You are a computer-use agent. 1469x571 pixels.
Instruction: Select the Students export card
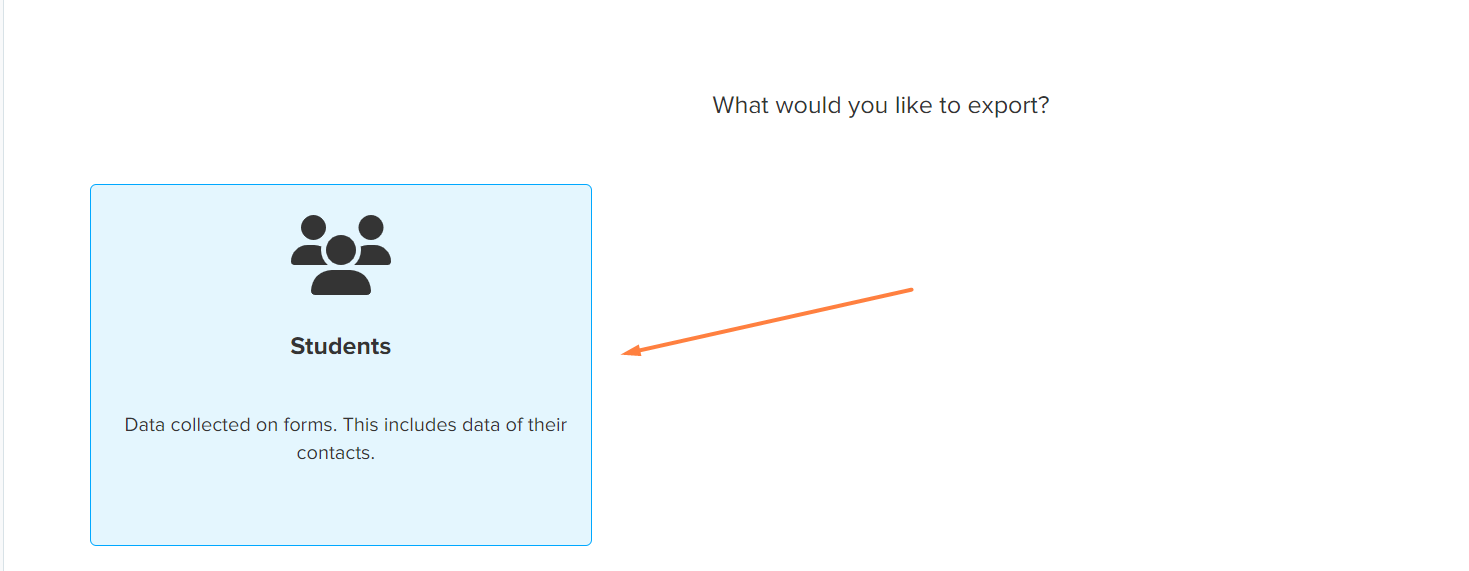click(x=341, y=365)
